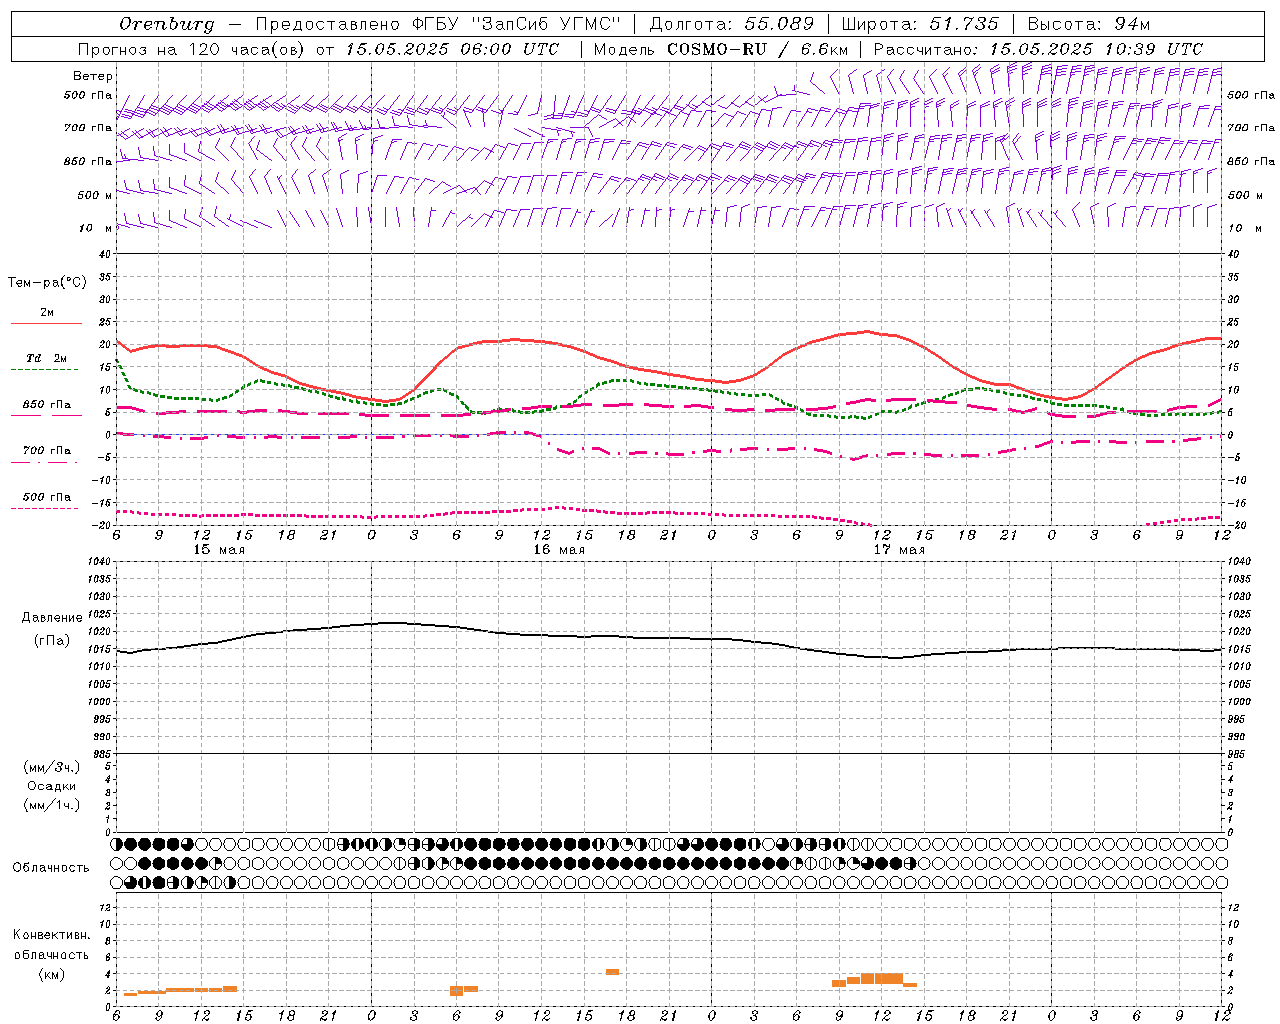The image size is (1280, 1024).
Task: Select the 'Тем-ра(°C)' temperature panel title
Action: 47,283
